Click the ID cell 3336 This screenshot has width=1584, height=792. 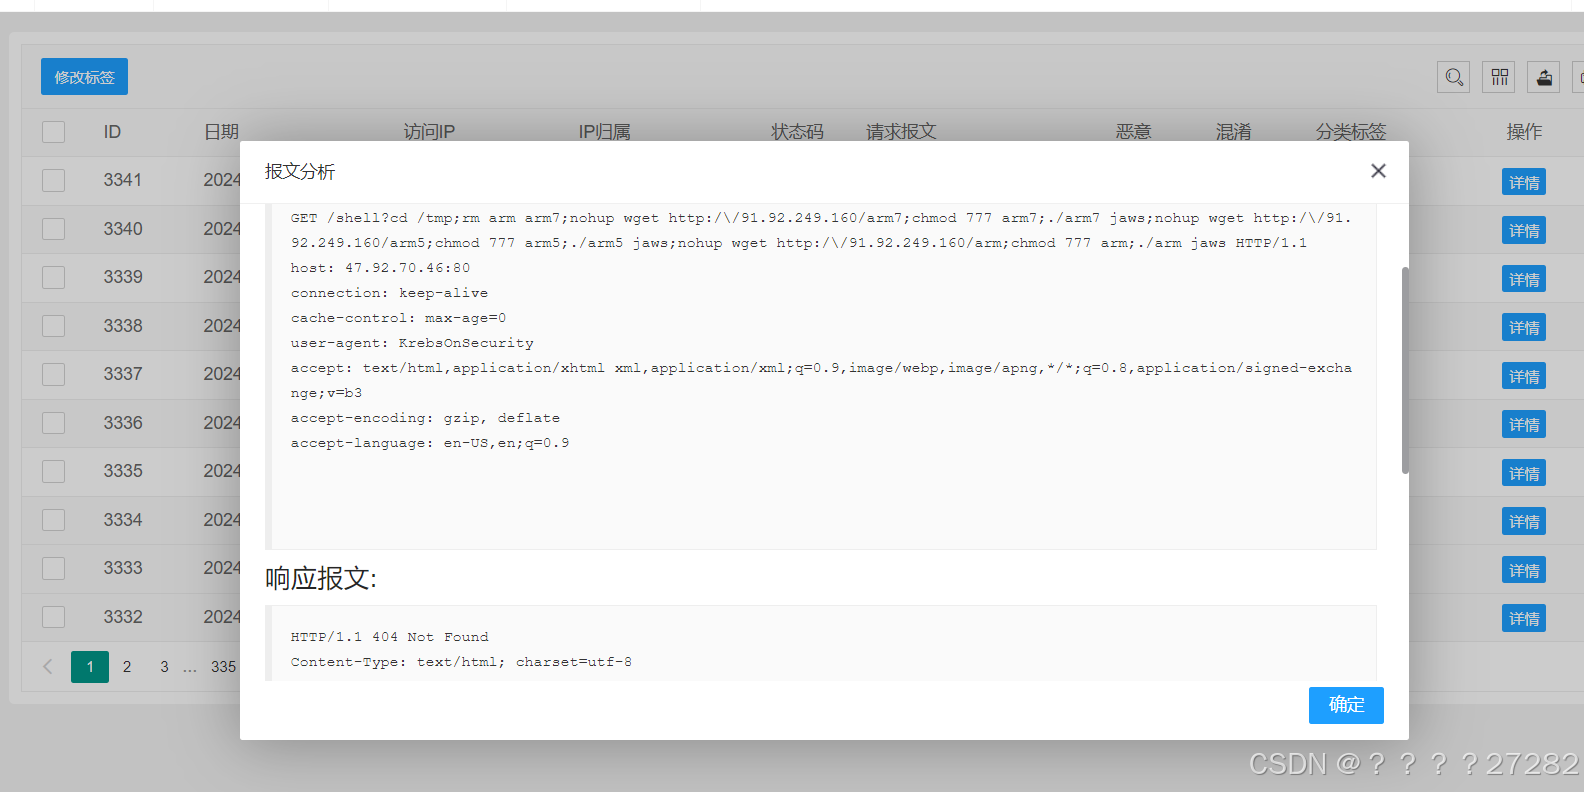coord(123,423)
